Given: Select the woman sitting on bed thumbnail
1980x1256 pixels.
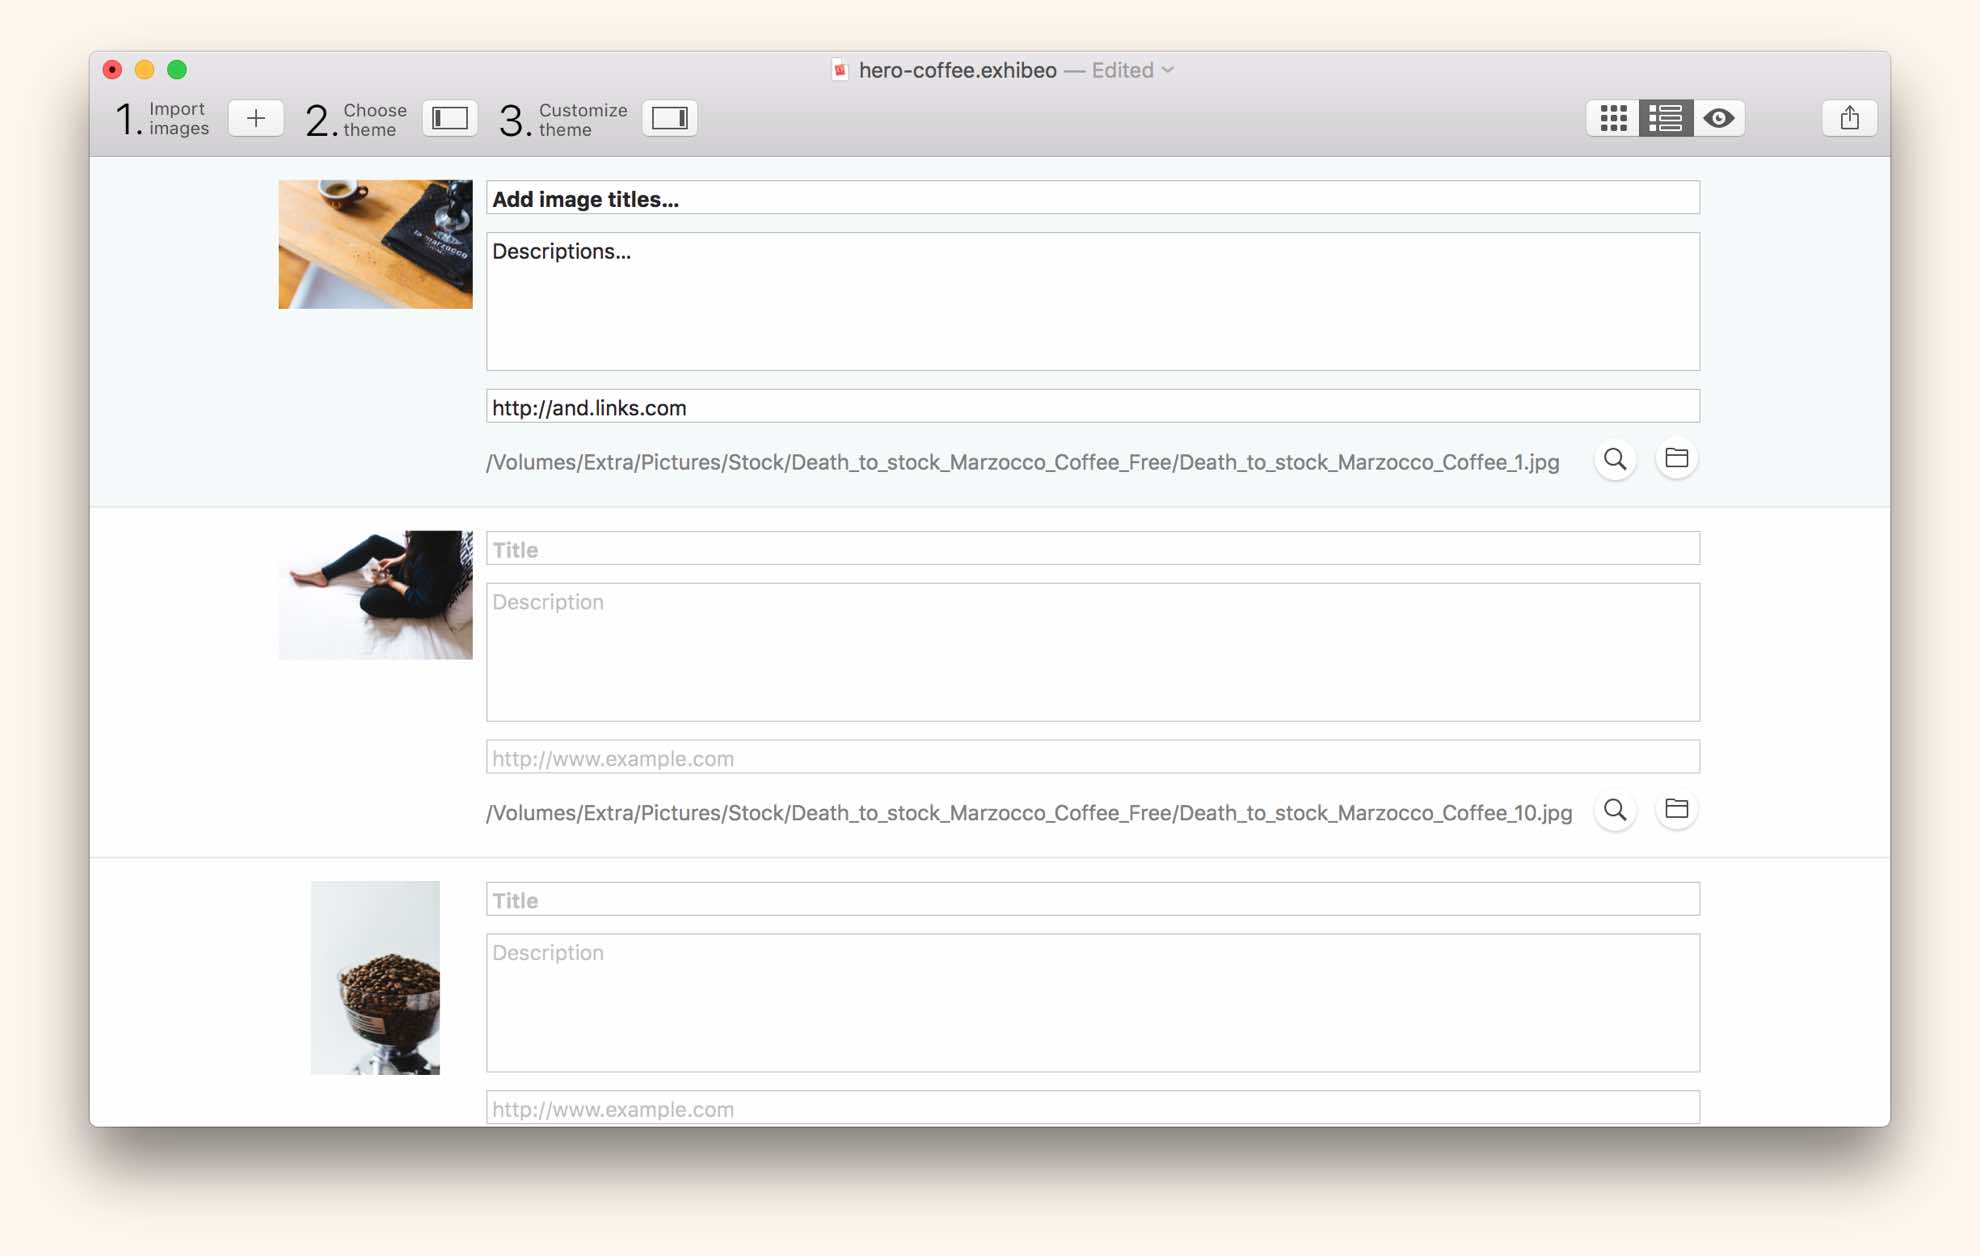Looking at the screenshot, I should pos(375,595).
